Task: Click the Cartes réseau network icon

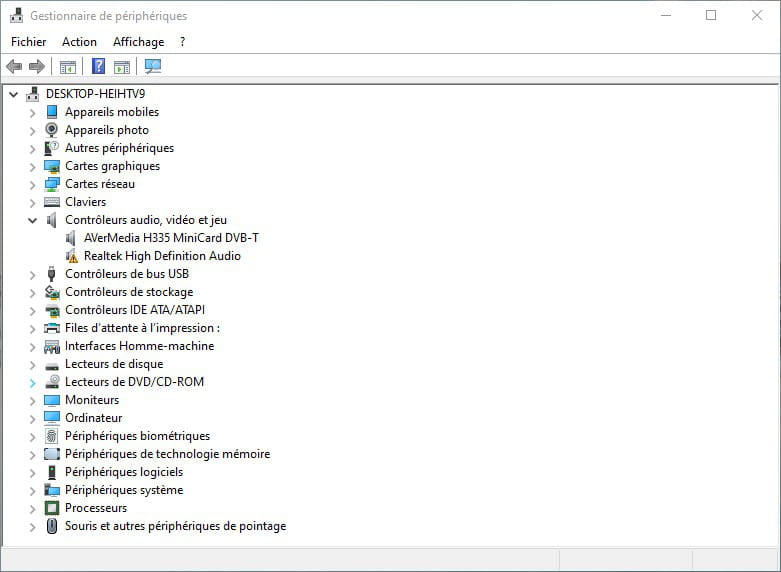Action: (51, 184)
